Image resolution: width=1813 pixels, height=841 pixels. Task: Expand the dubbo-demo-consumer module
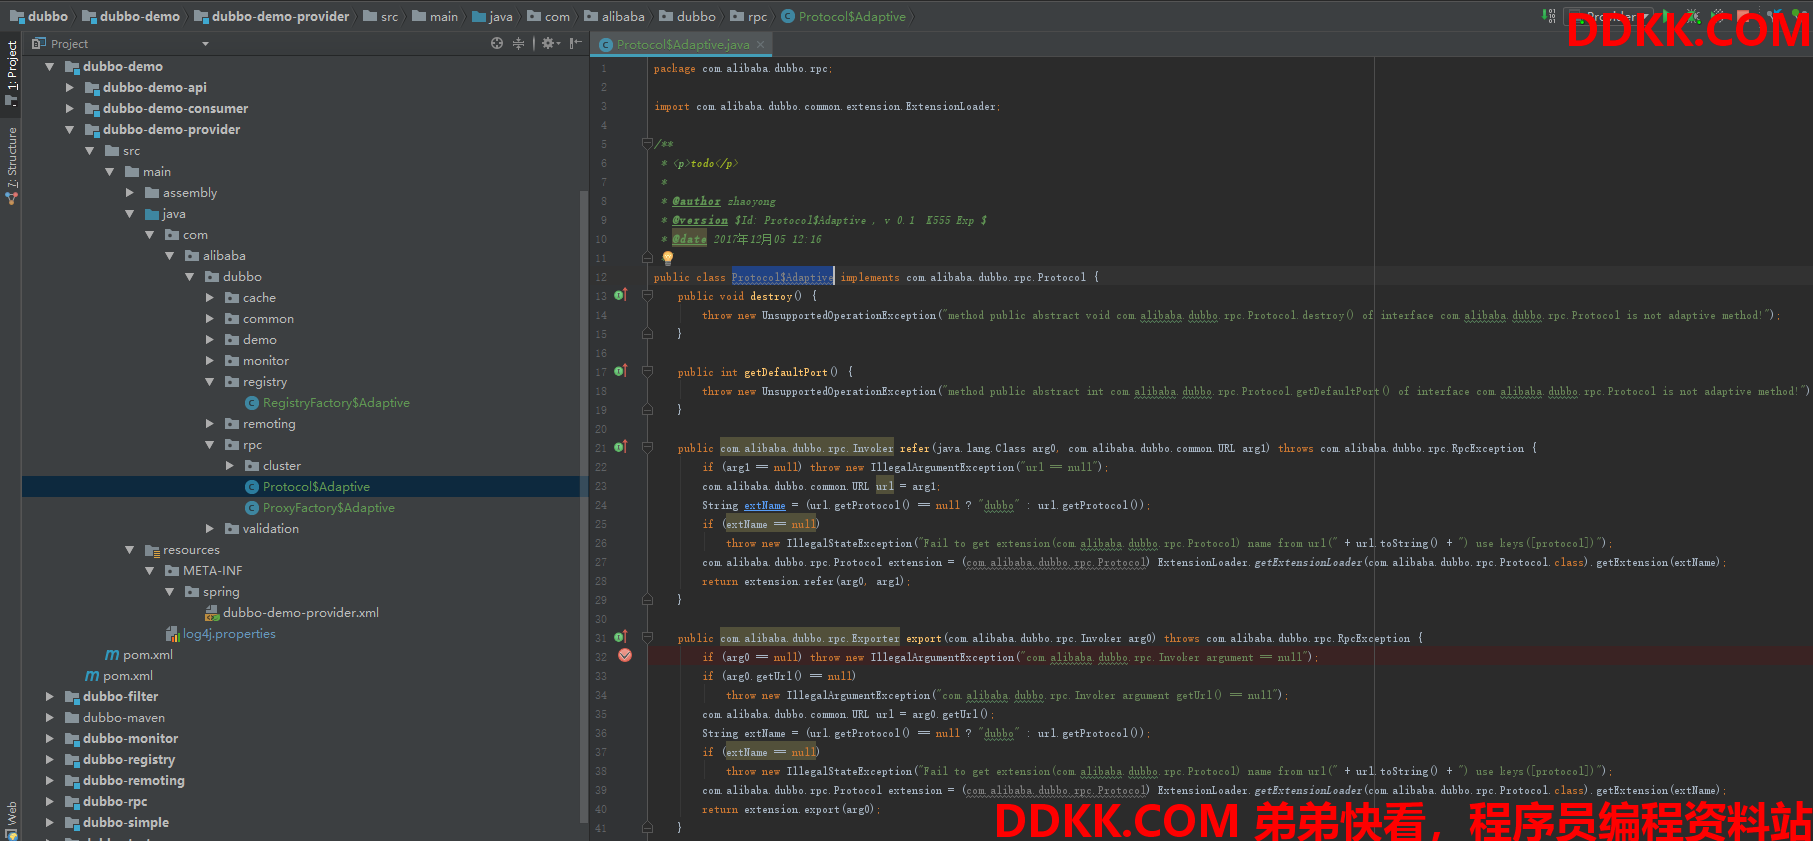(x=69, y=108)
